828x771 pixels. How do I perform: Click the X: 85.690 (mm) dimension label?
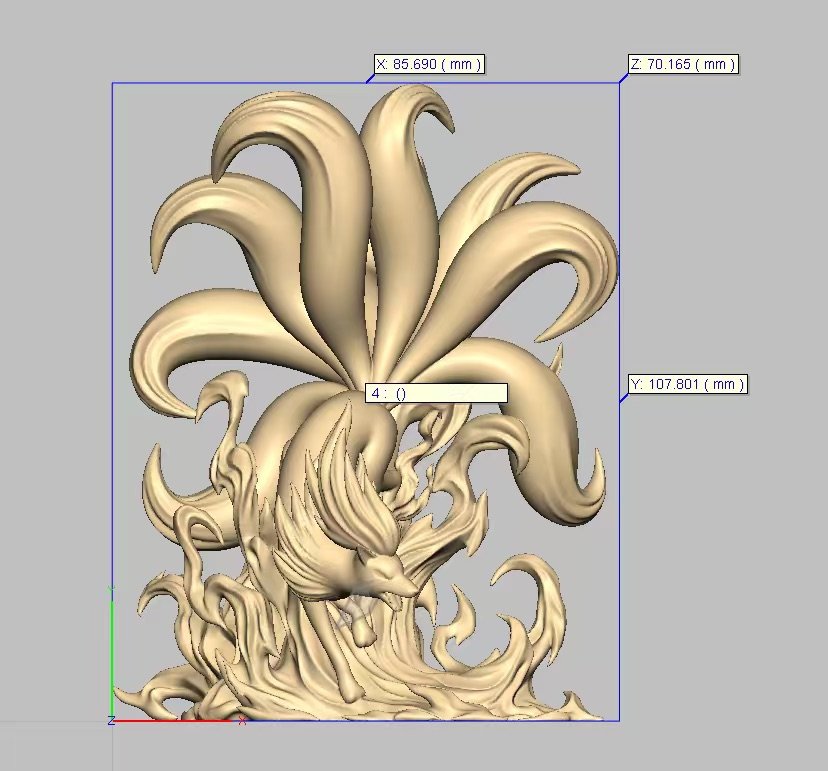[428, 64]
